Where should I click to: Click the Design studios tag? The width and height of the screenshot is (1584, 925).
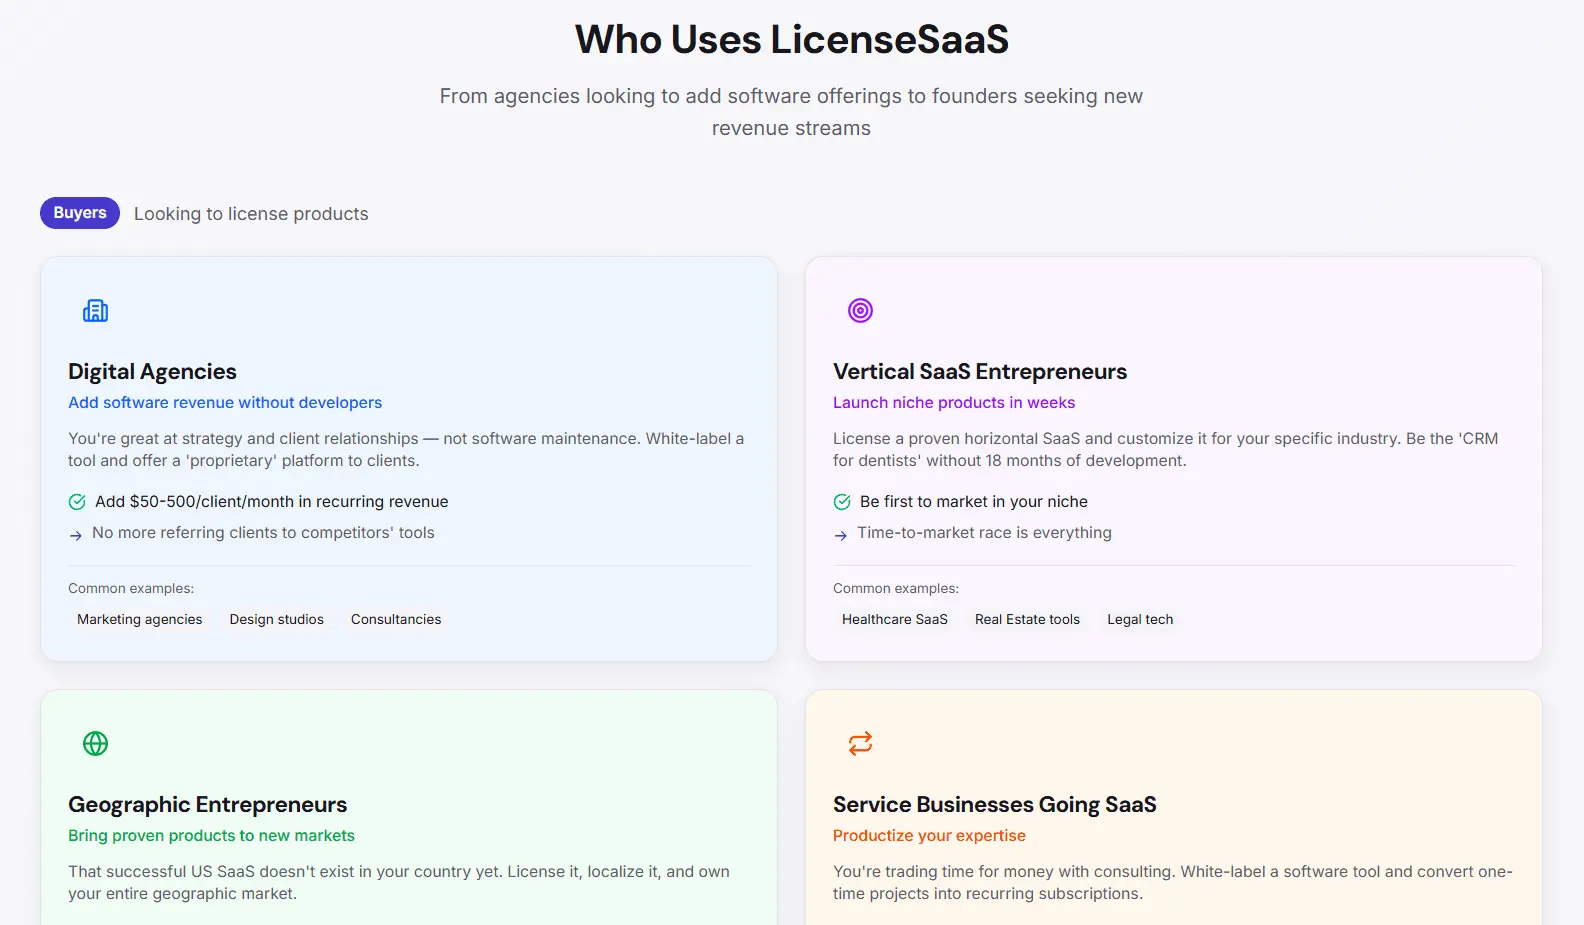click(277, 620)
